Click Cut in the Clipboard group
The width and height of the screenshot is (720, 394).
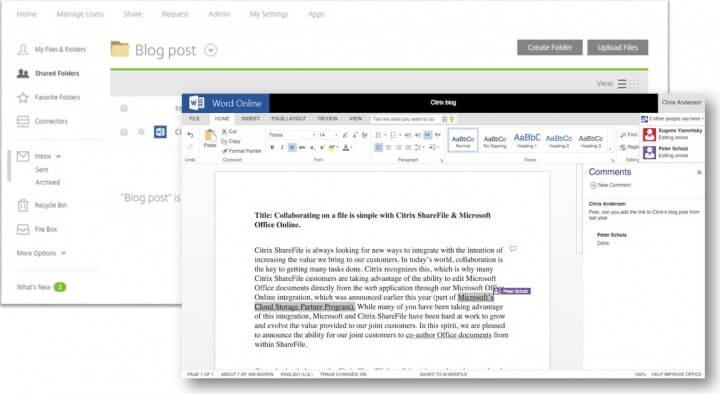point(229,131)
